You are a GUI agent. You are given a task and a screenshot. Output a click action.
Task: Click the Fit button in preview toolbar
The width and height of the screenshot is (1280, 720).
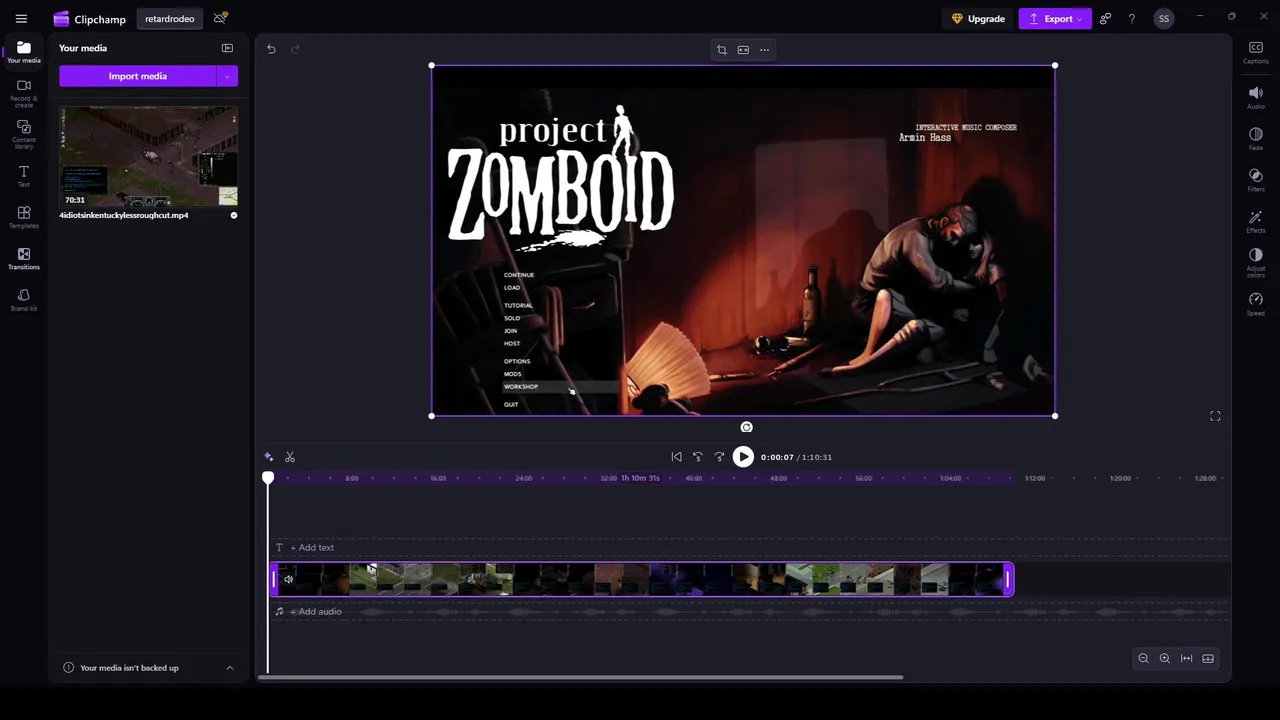point(743,50)
